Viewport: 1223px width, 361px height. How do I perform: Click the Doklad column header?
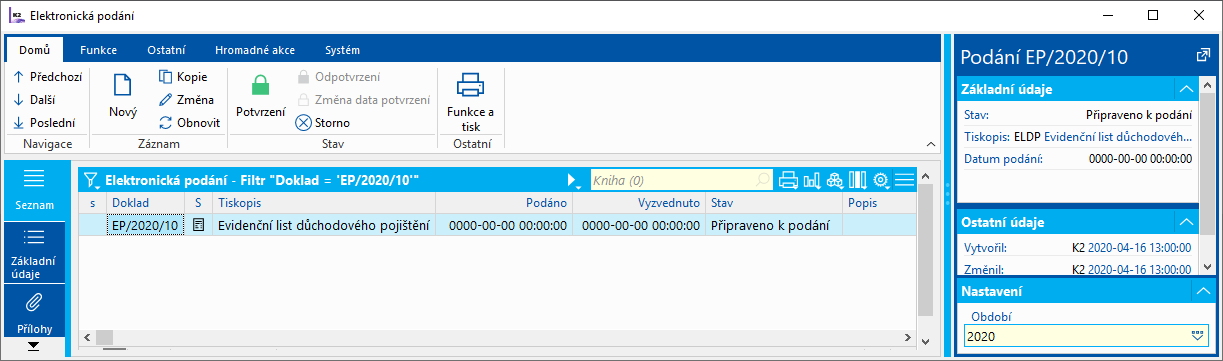tap(146, 203)
